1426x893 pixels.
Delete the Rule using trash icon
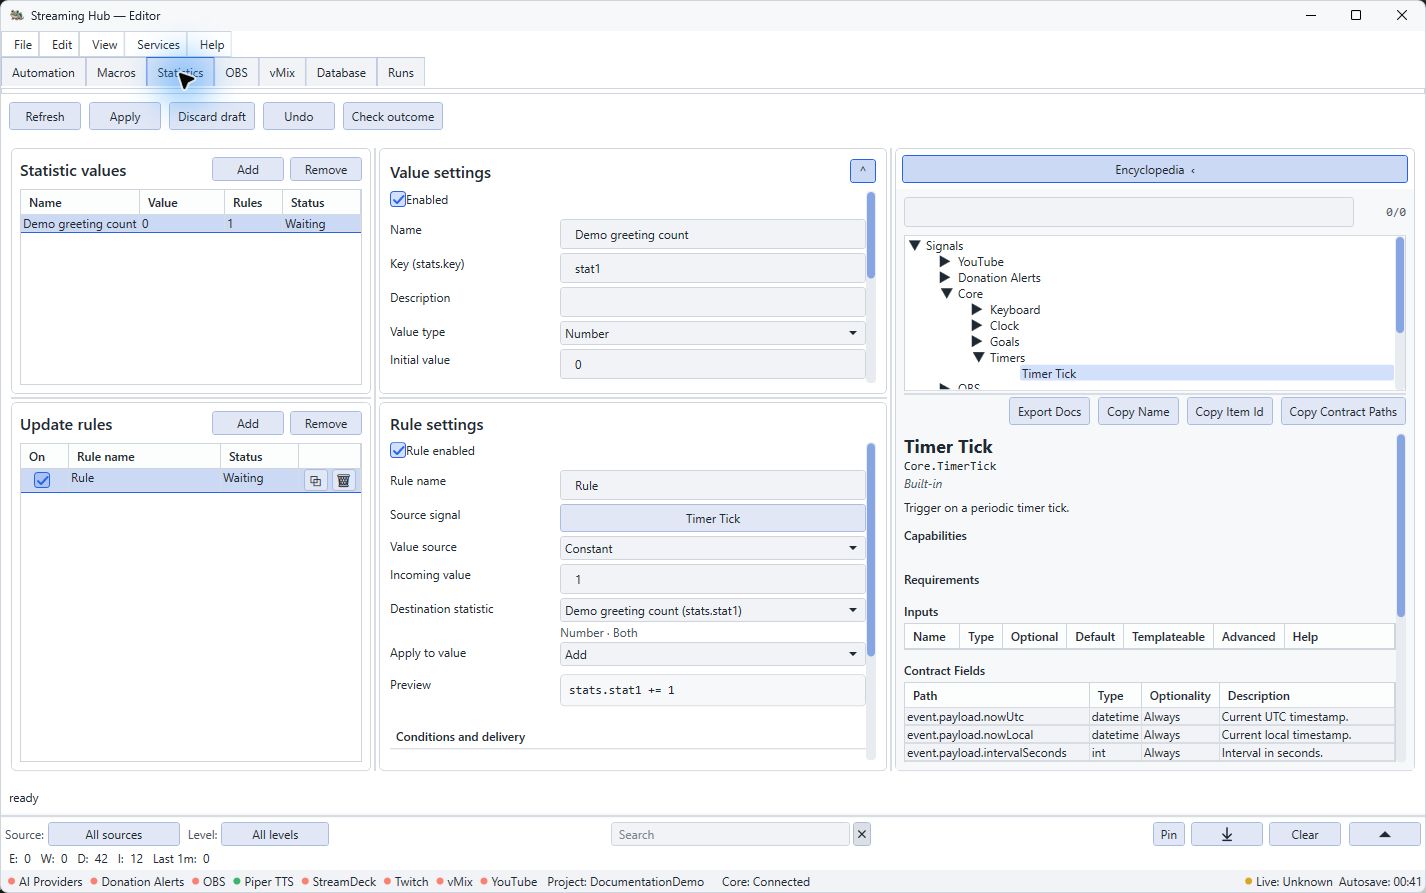tap(343, 480)
